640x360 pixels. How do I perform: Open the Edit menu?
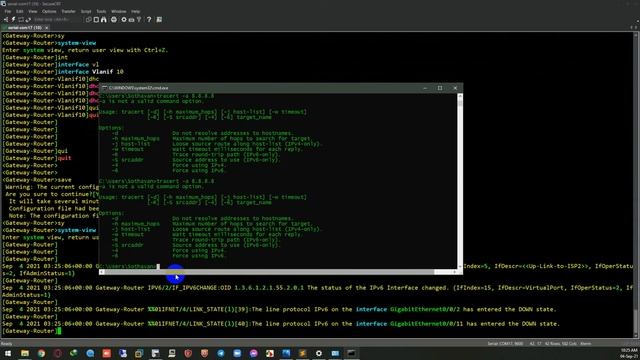pos(20,11)
